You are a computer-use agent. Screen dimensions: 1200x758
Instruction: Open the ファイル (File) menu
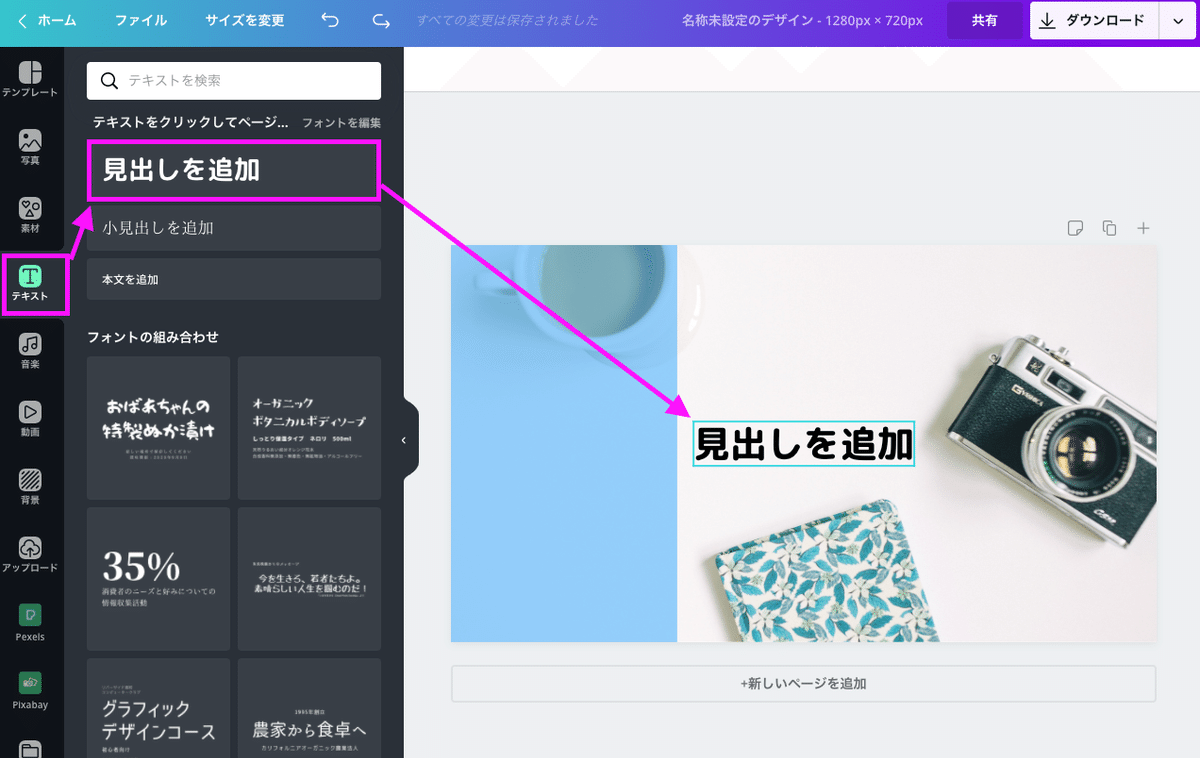(x=141, y=20)
